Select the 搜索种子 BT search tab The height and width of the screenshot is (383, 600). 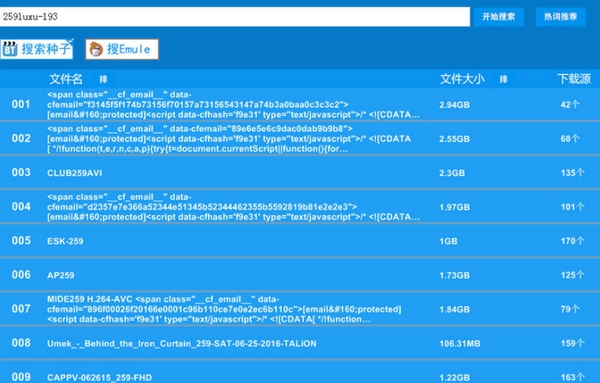click(x=37, y=49)
